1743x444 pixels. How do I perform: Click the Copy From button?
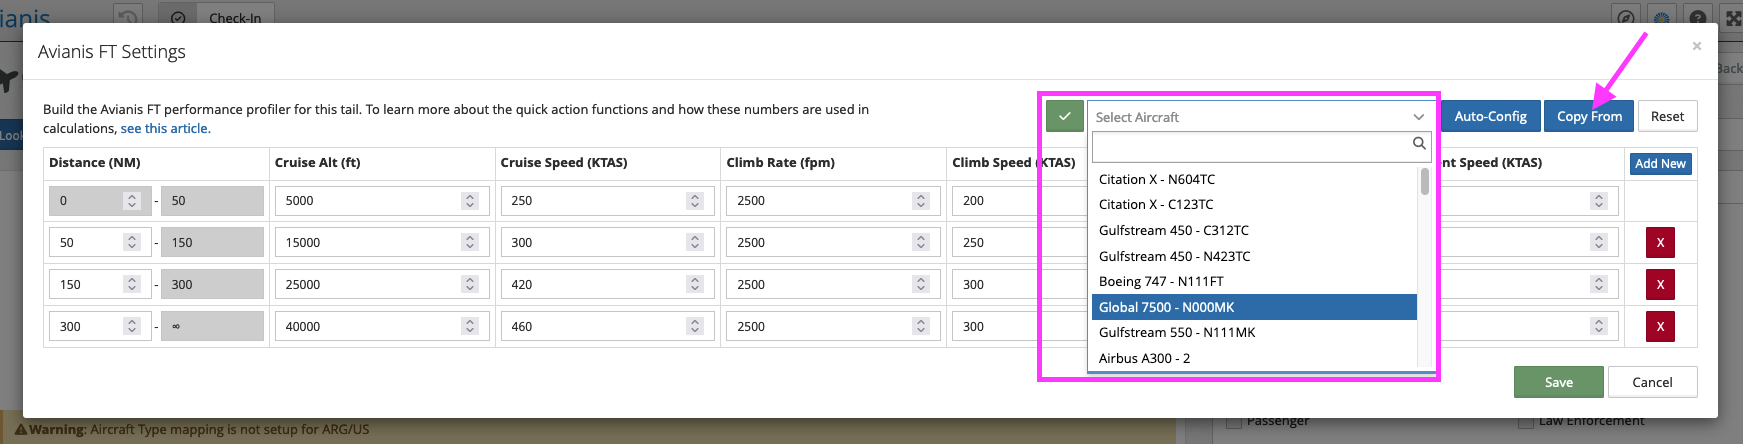[1589, 116]
